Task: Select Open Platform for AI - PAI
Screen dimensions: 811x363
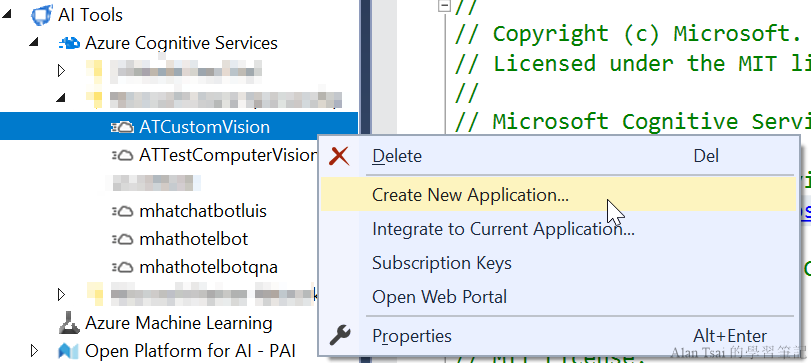Action: coord(190,351)
